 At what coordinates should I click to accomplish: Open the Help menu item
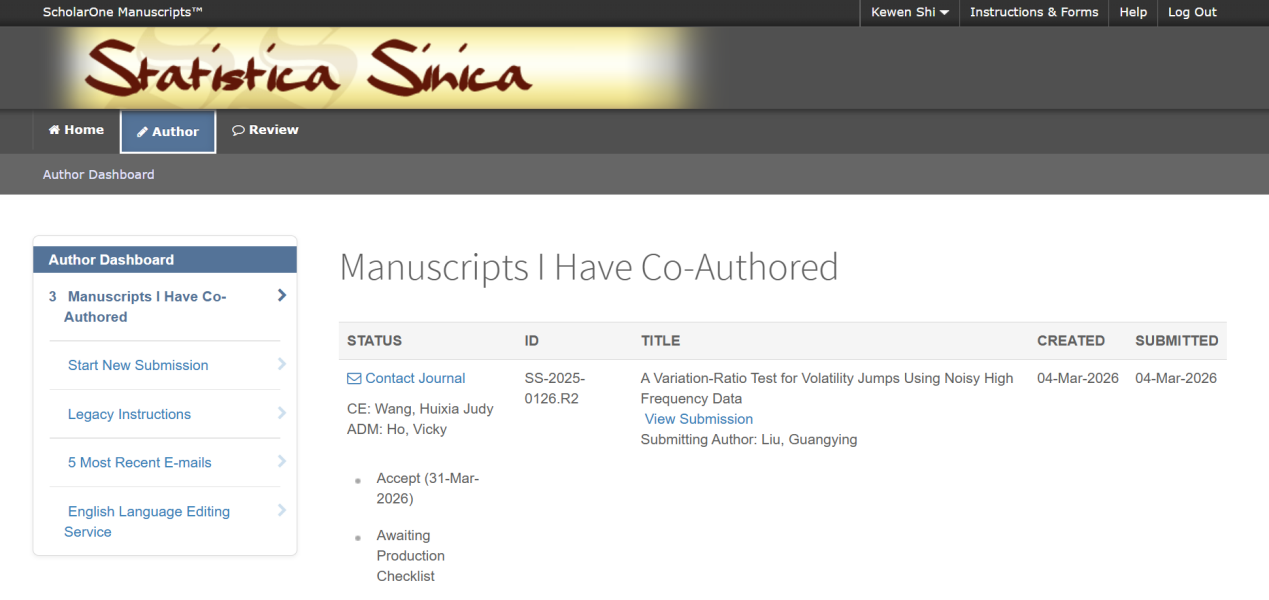pyautogui.click(x=1133, y=12)
